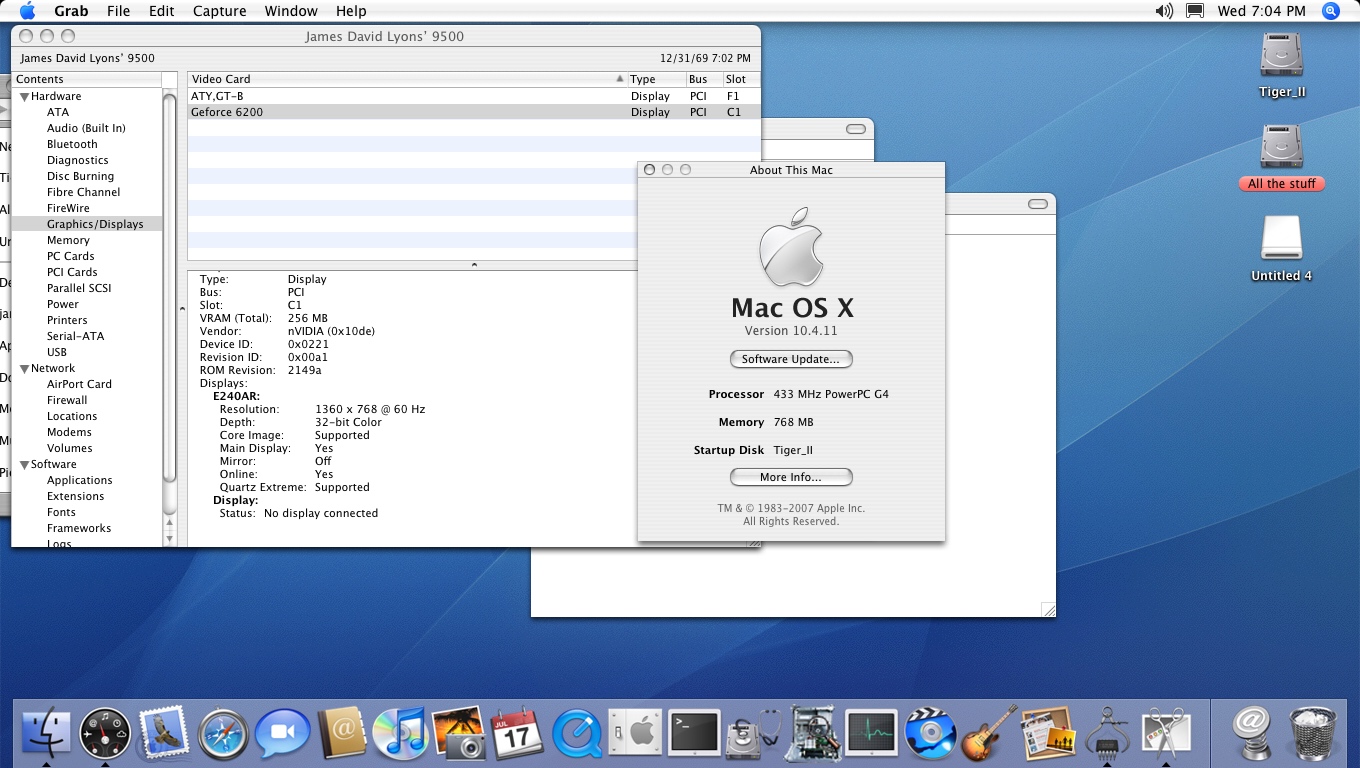Click the More Info button
Viewport: 1360px width, 768px height.
coord(791,477)
